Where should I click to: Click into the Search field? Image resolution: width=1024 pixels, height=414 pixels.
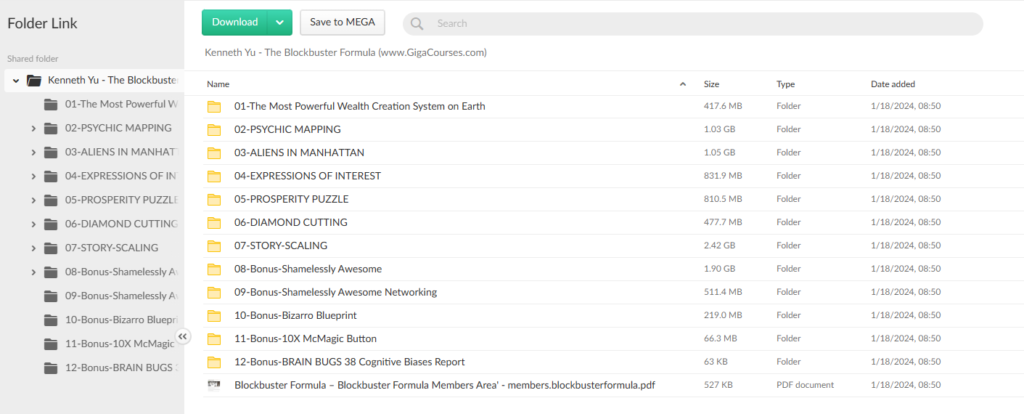pos(700,23)
